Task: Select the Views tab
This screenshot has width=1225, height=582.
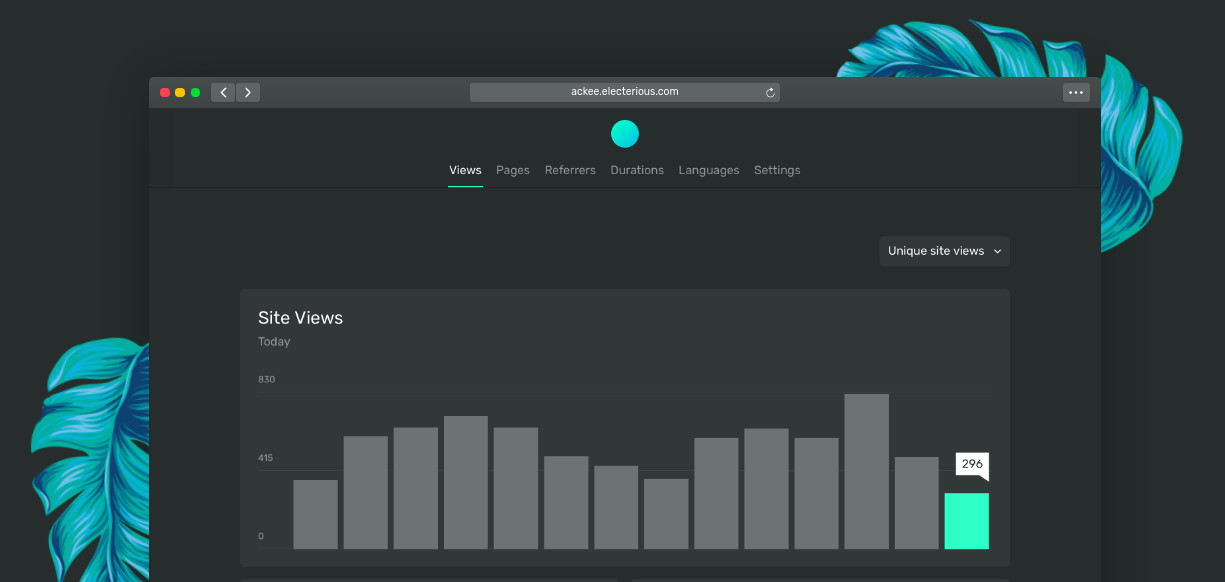Action: click(465, 170)
